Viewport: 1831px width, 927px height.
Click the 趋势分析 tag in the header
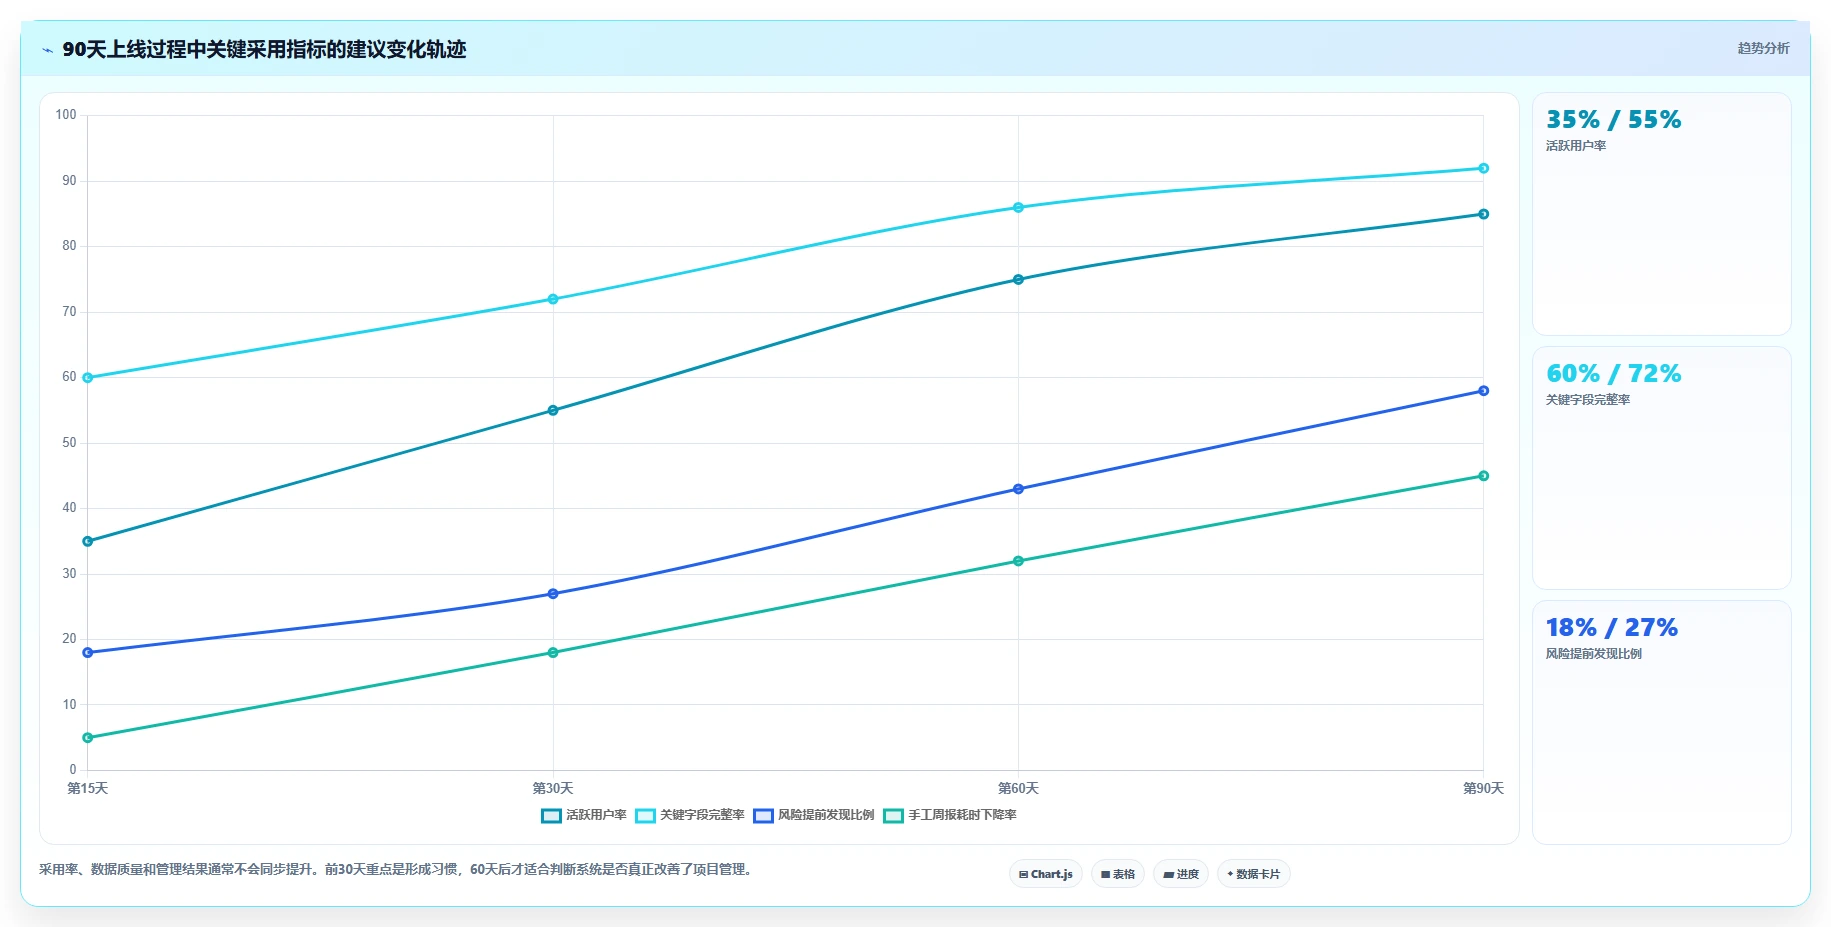click(1763, 48)
